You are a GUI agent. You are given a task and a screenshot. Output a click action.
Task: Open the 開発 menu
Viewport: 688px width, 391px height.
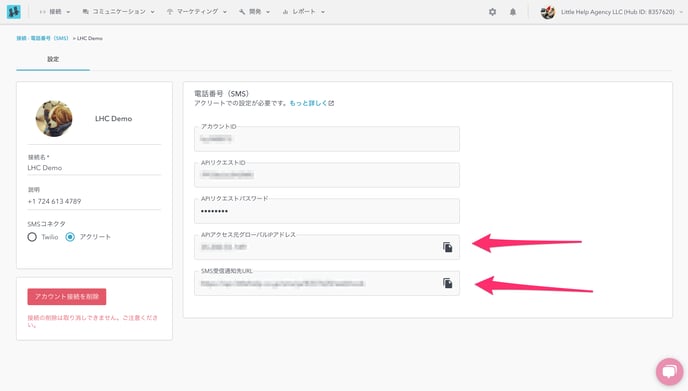click(x=254, y=12)
